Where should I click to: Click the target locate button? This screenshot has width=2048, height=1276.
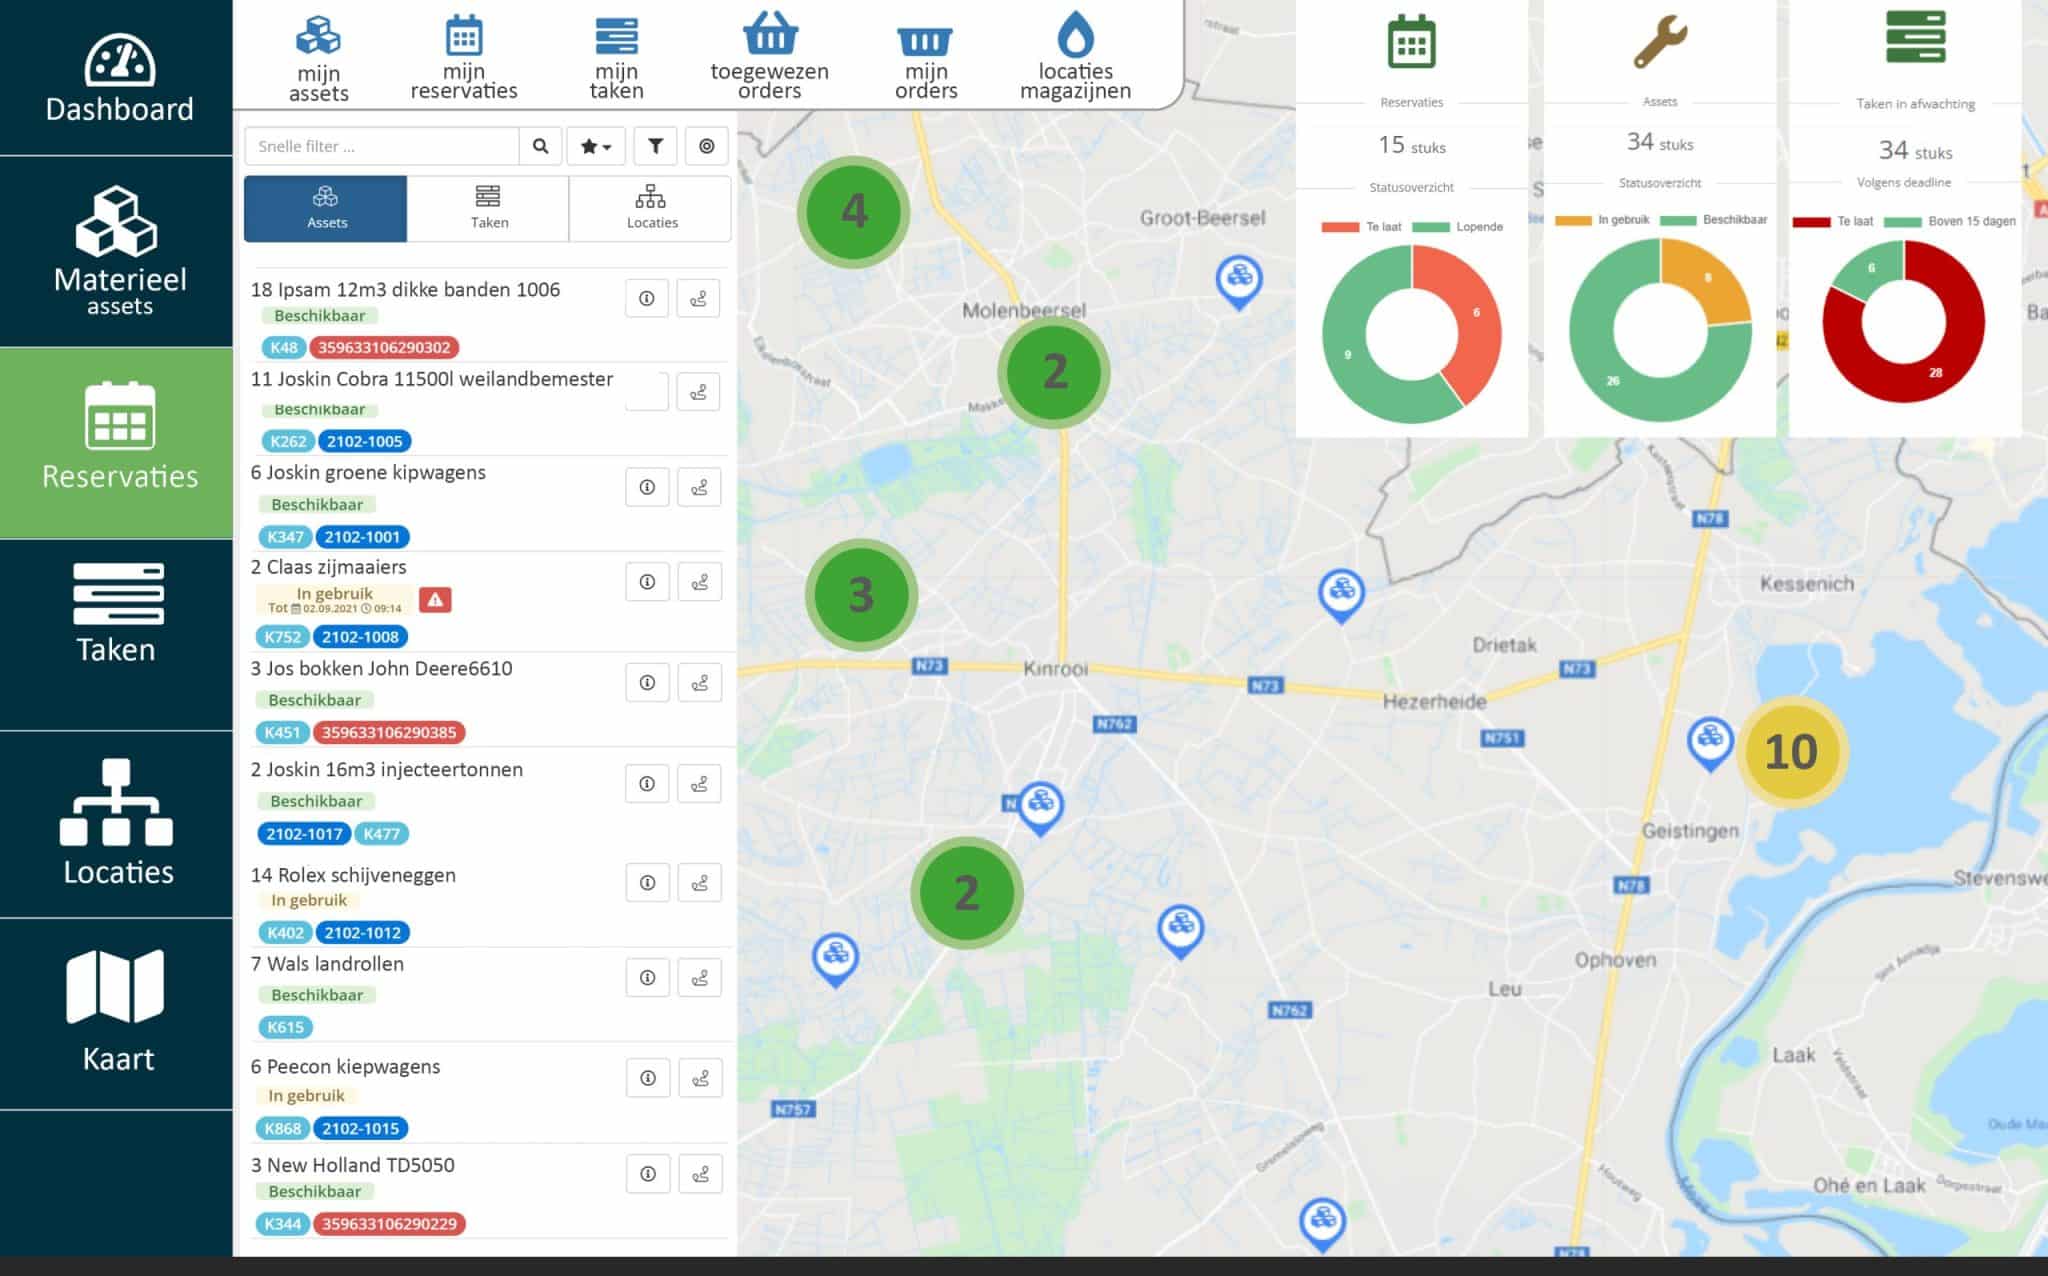click(x=707, y=146)
